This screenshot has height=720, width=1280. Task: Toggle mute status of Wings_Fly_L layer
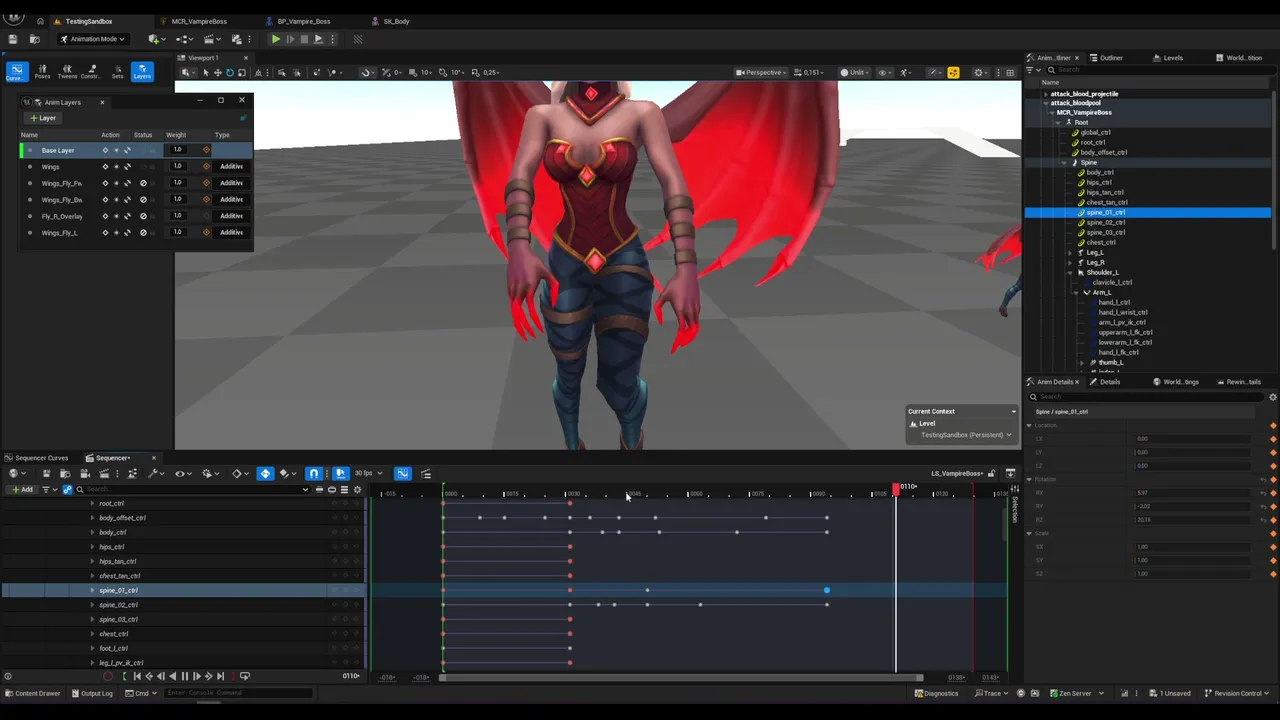click(x=143, y=233)
